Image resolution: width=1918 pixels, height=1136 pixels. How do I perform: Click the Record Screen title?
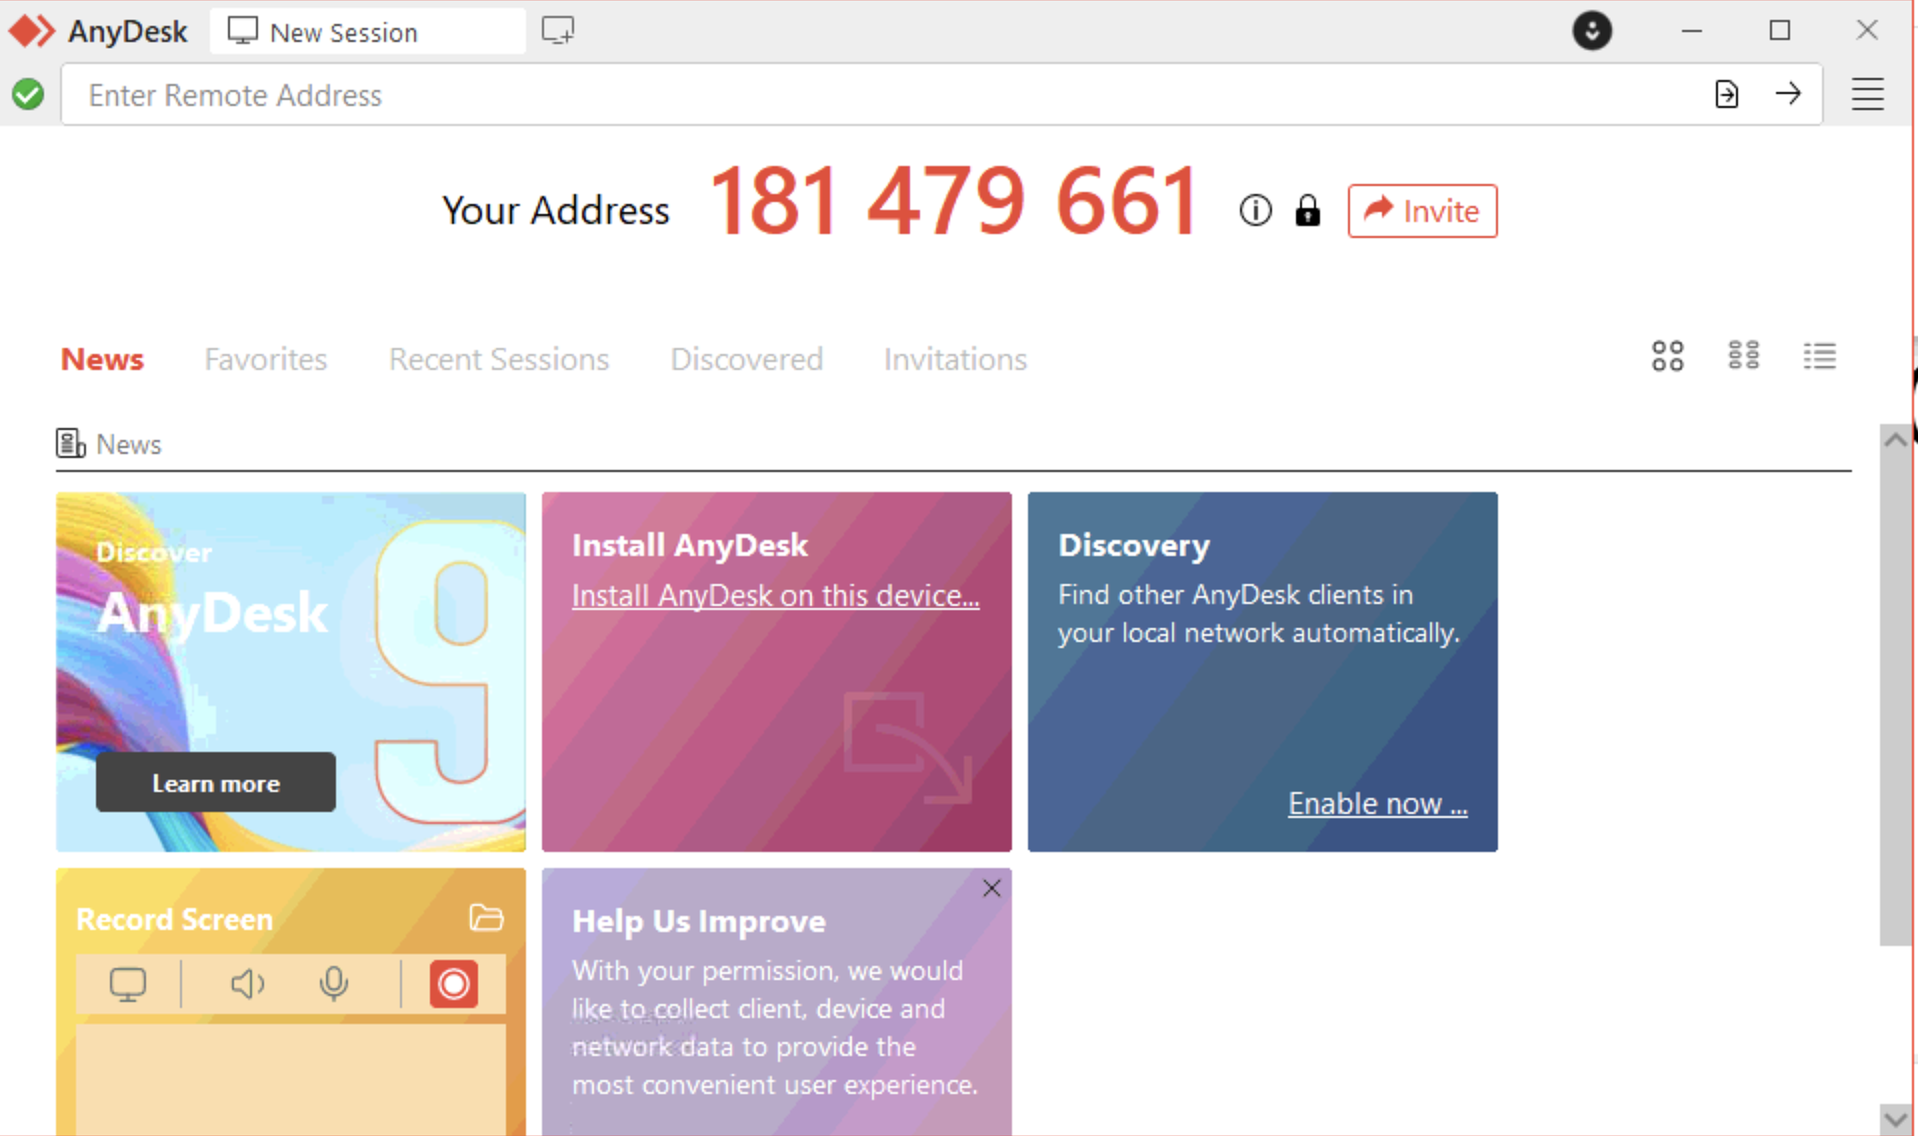click(x=174, y=919)
